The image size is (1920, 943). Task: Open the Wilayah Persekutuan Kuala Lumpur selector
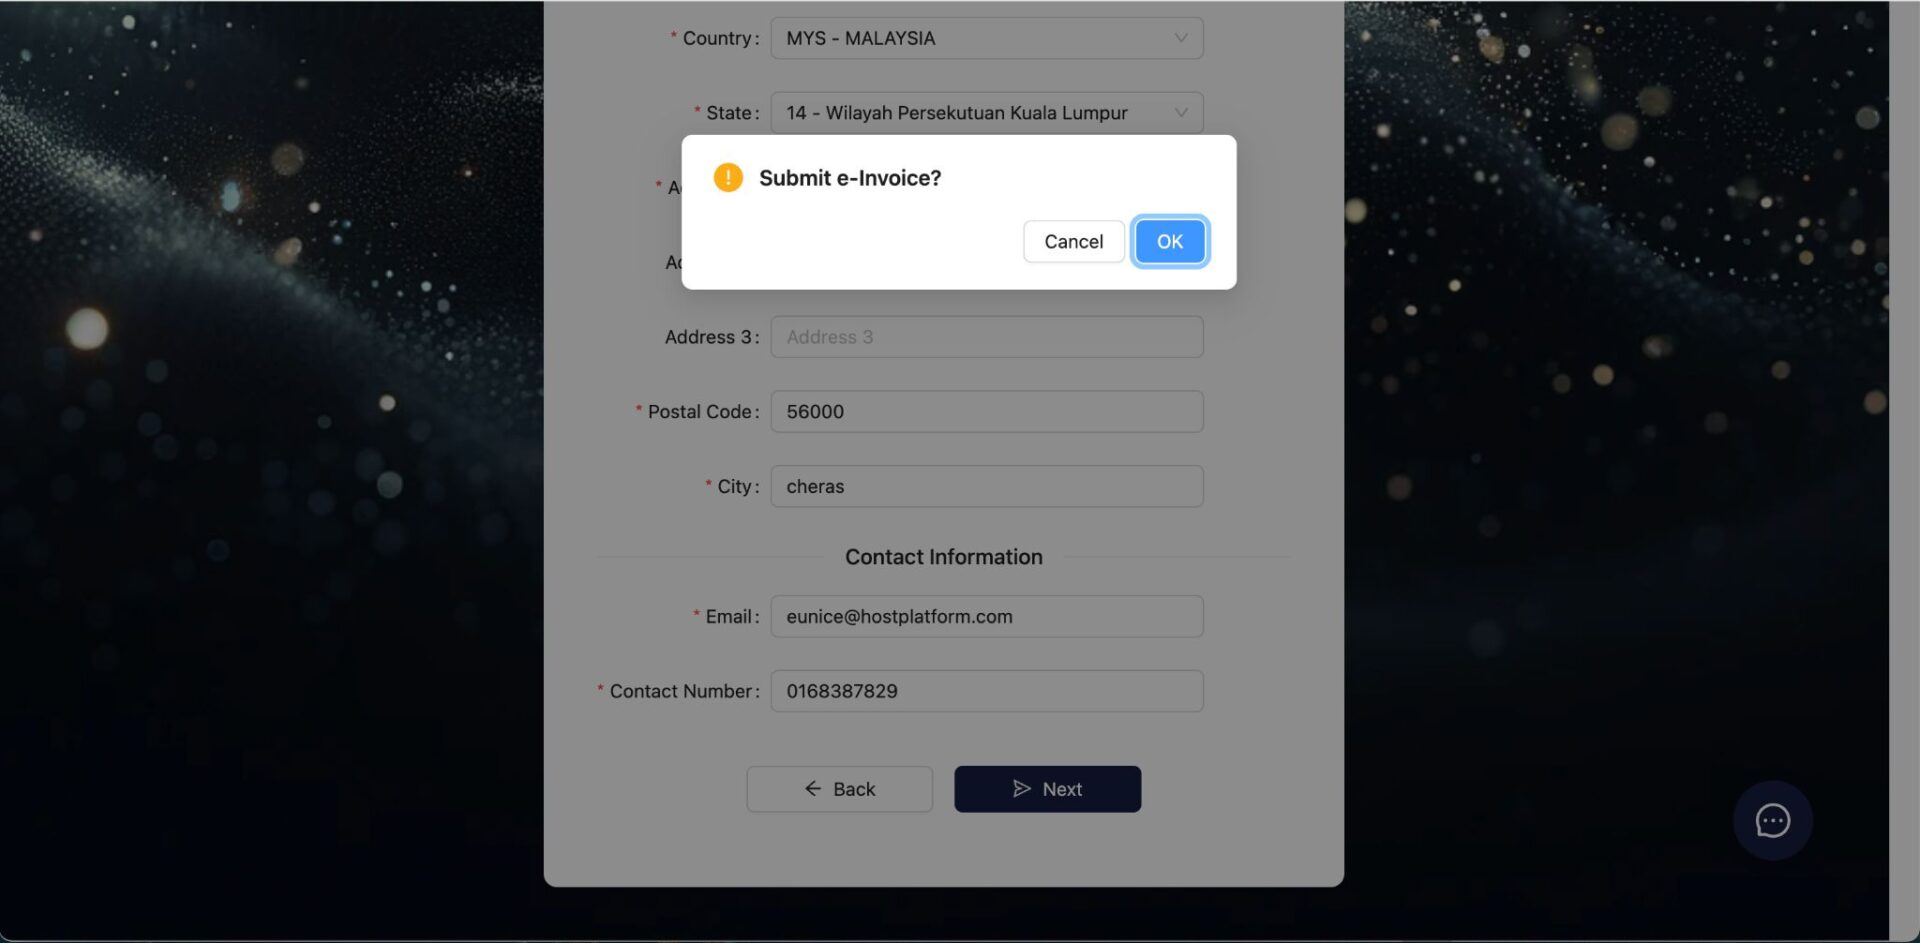coord(986,113)
